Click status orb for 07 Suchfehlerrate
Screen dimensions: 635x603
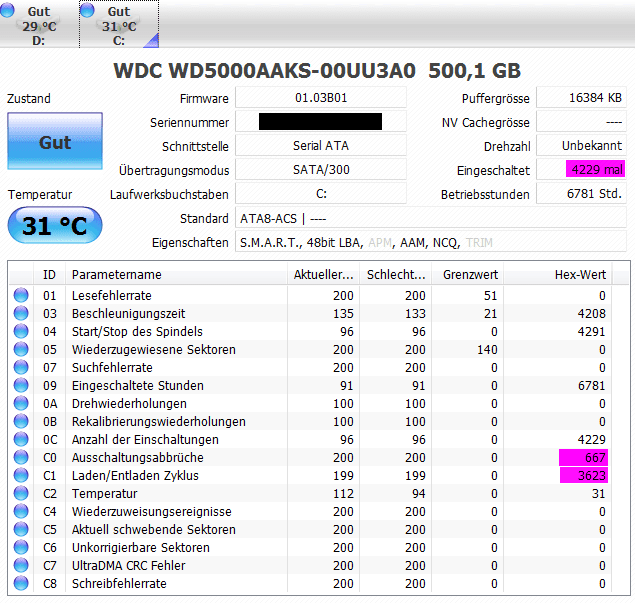(21, 367)
